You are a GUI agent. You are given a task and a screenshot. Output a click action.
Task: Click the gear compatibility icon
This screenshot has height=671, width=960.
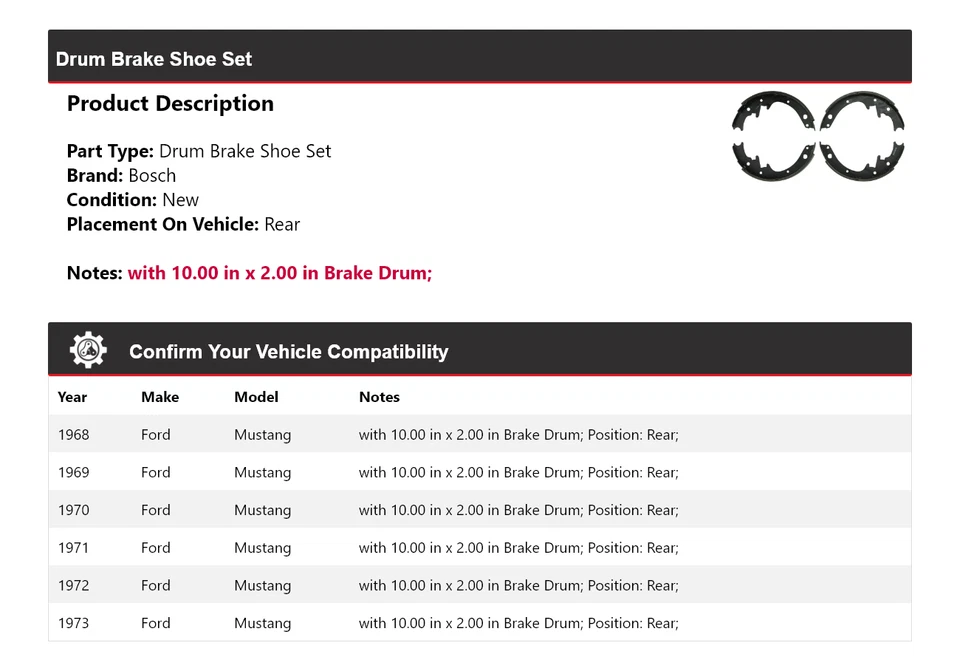[x=88, y=350]
